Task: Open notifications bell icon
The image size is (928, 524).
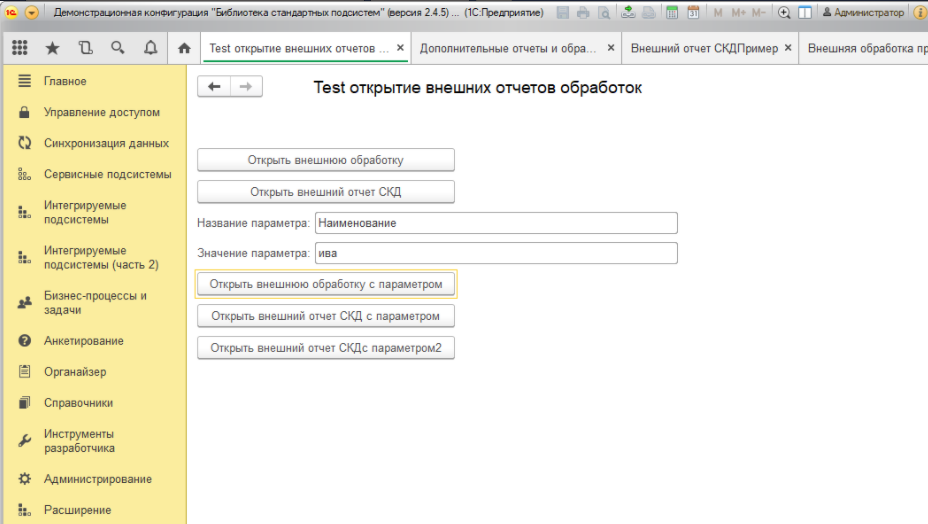Action: coord(151,48)
